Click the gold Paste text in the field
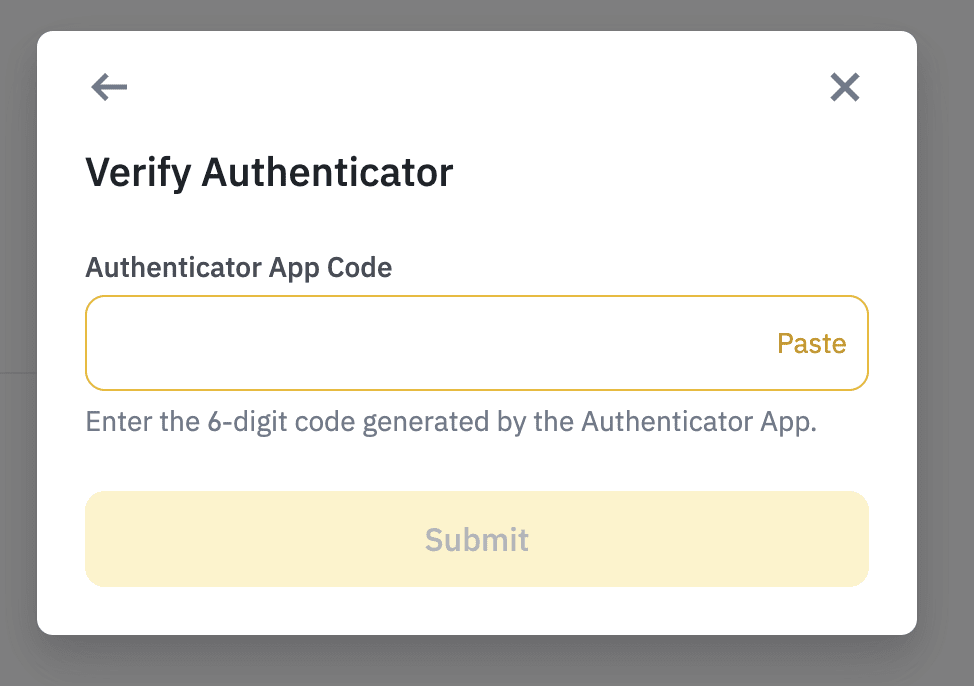 [811, 344]
